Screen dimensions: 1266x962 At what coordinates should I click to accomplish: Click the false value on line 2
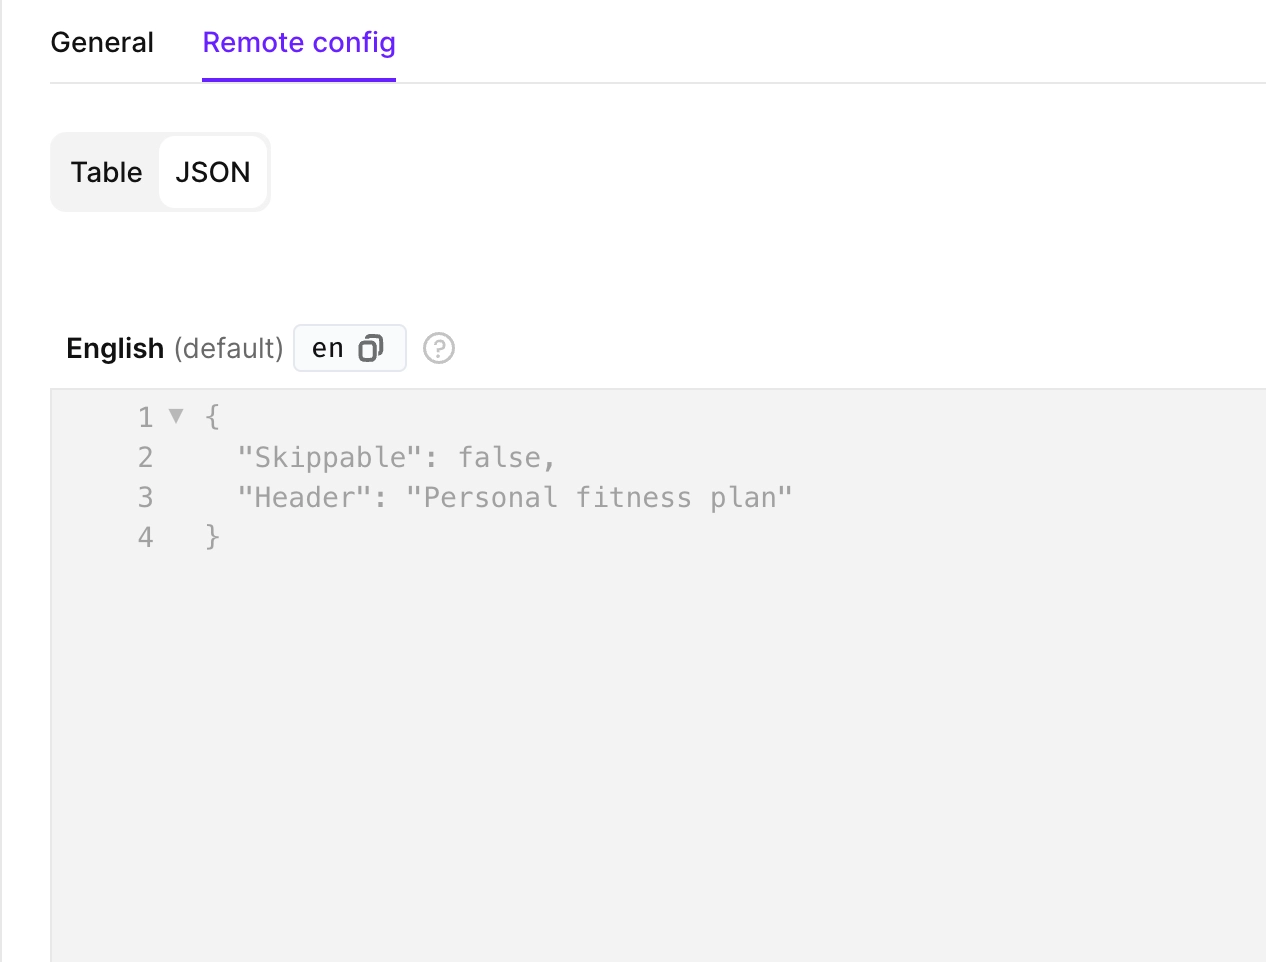498,457
